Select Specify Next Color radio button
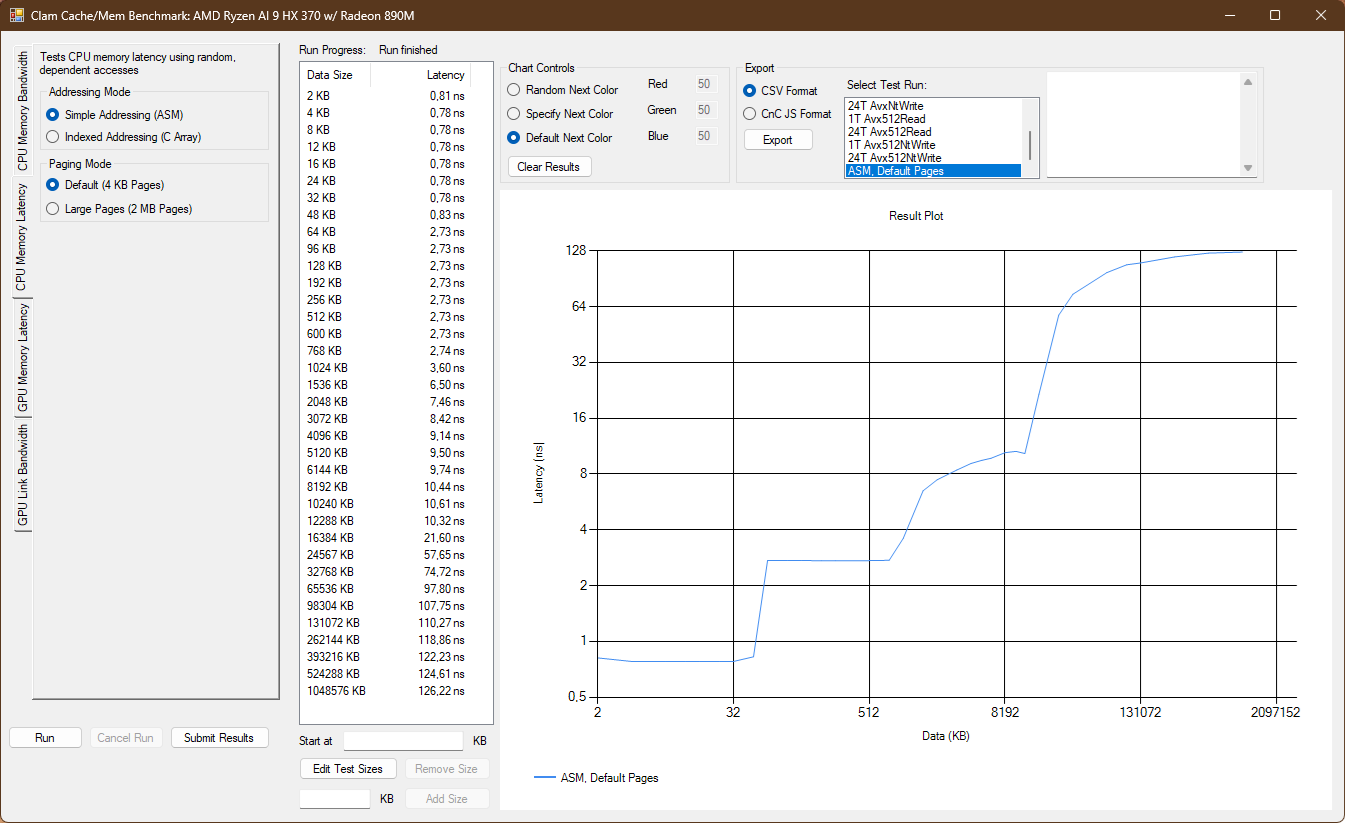The width and height of the screenshot is (1345, 823). [515, 114]
